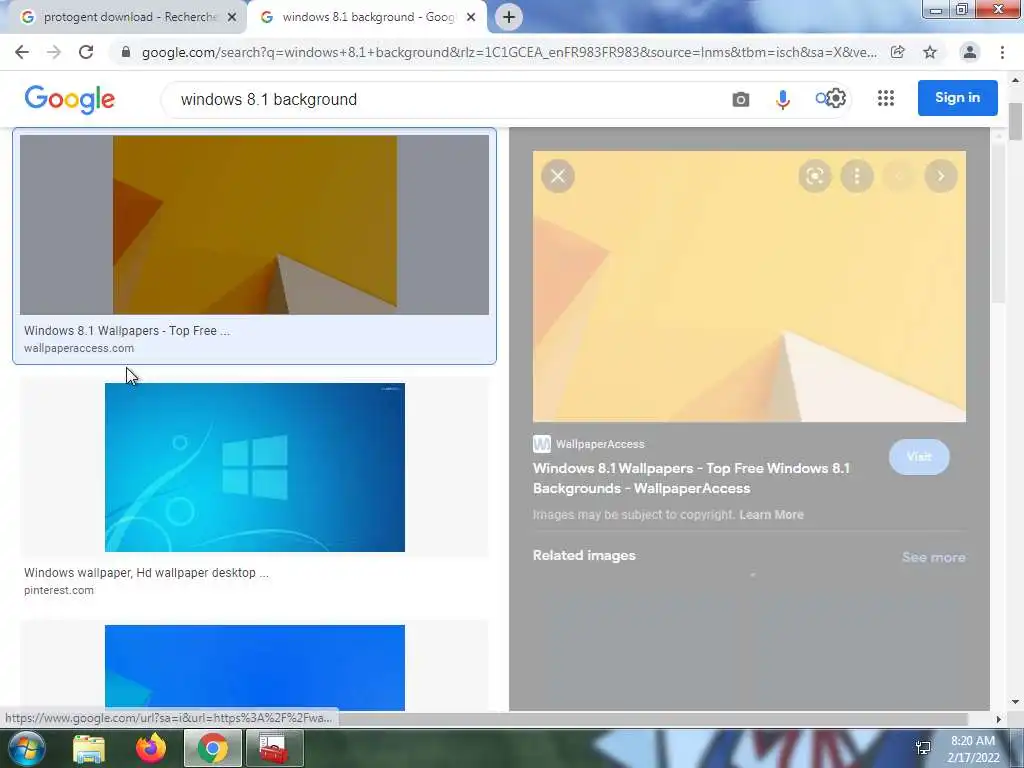Screen dimensions: 1024x768
Task: Visit the WallpaperAccess page
Action: 919,456
